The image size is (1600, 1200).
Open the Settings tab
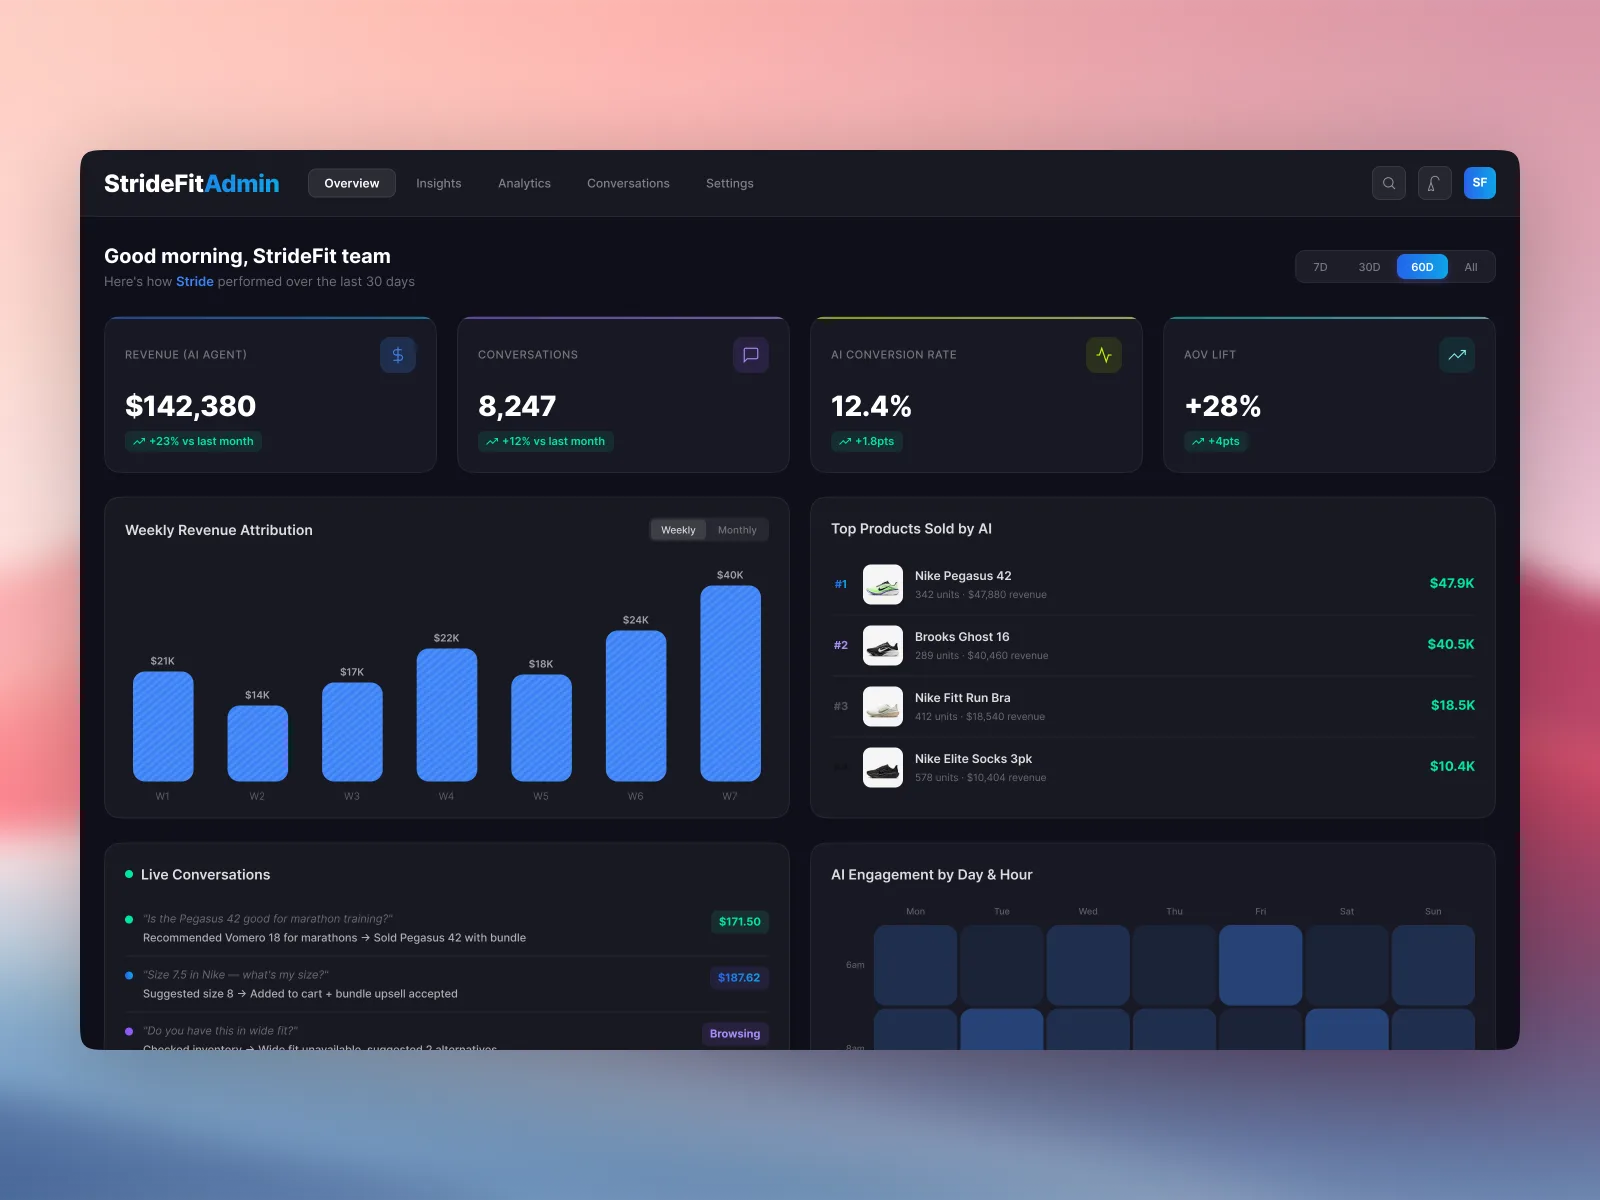click(730, 183)
